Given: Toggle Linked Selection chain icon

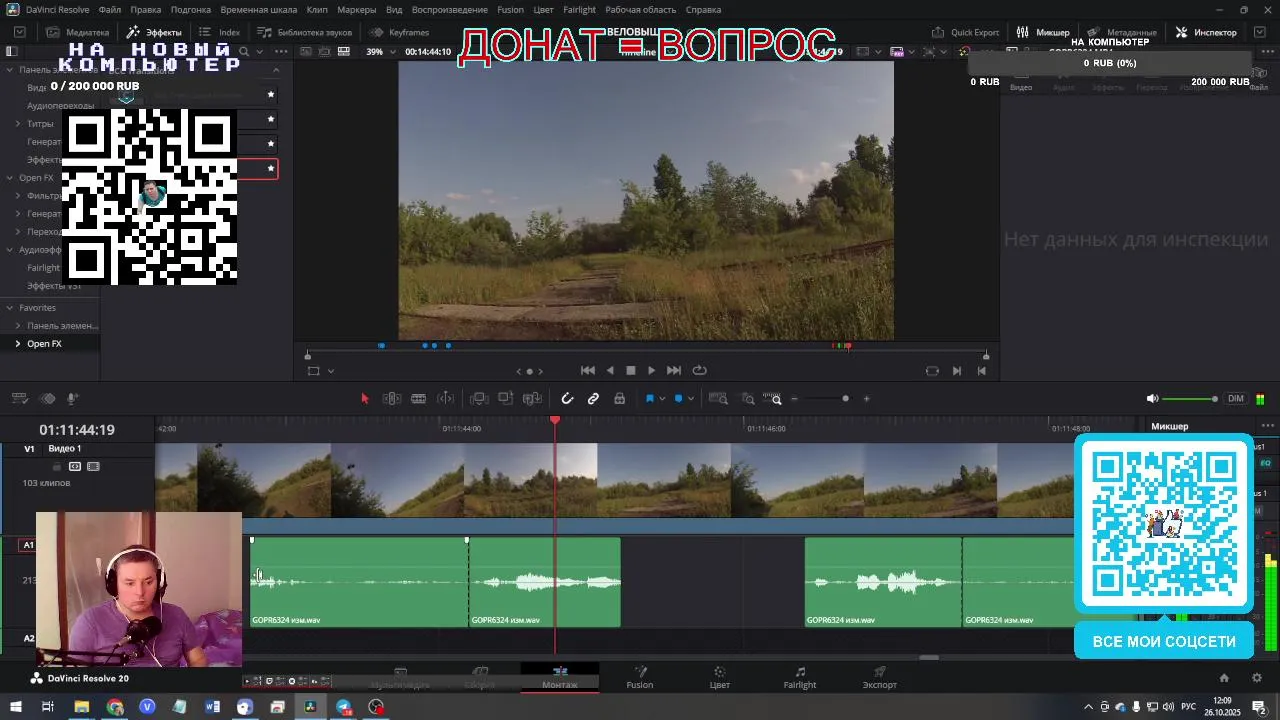Looking at the screenshot, I should pyautogui.click(x=593, y=399).
